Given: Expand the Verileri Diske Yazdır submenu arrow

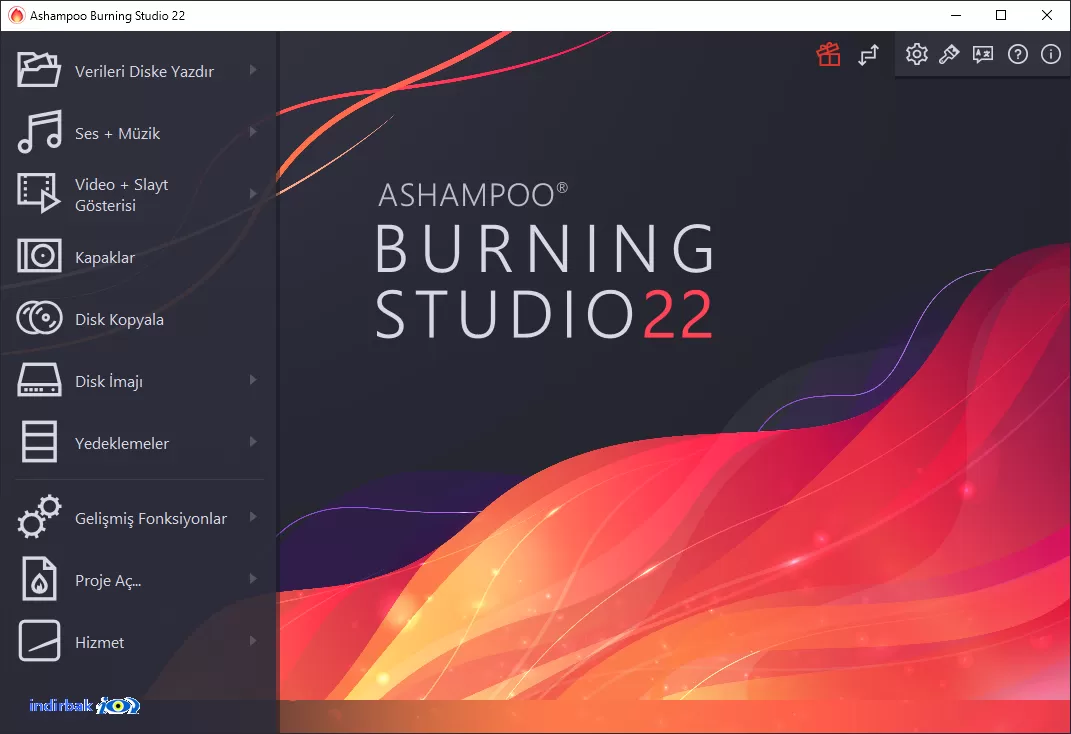Looking at the screenshot, I should coord(253,70).
